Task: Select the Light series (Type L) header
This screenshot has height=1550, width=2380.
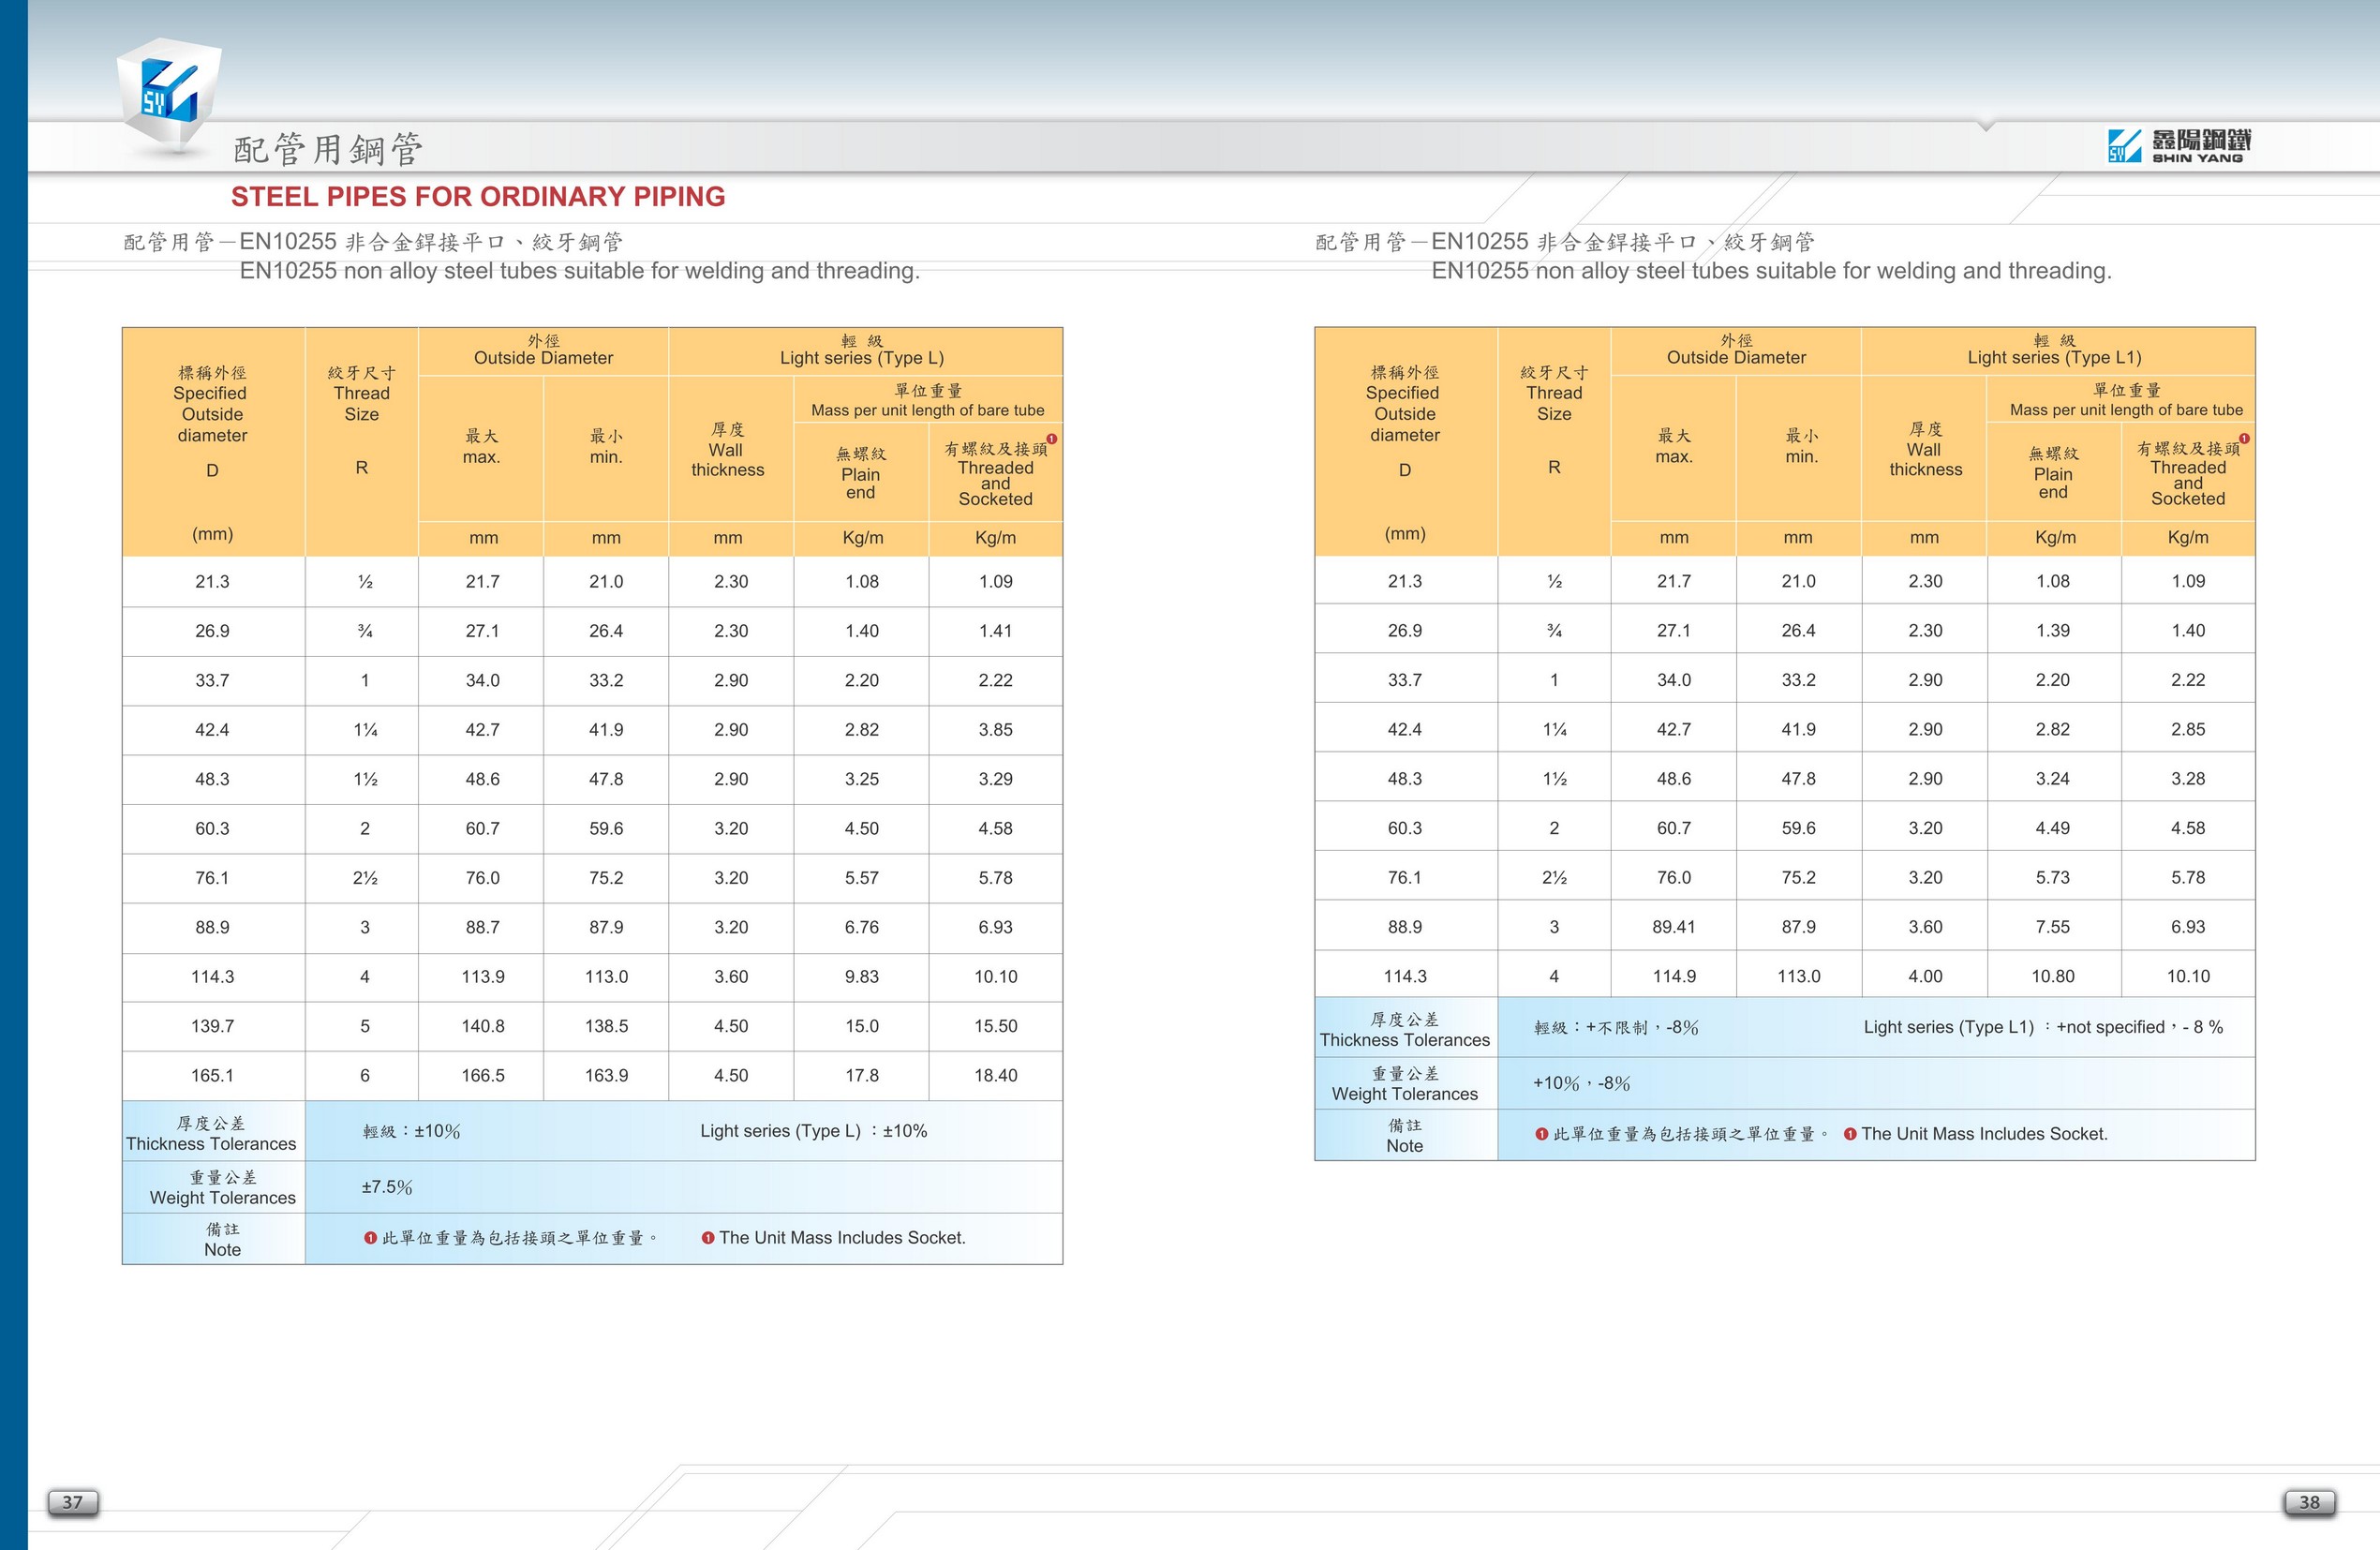Action: 862,358
